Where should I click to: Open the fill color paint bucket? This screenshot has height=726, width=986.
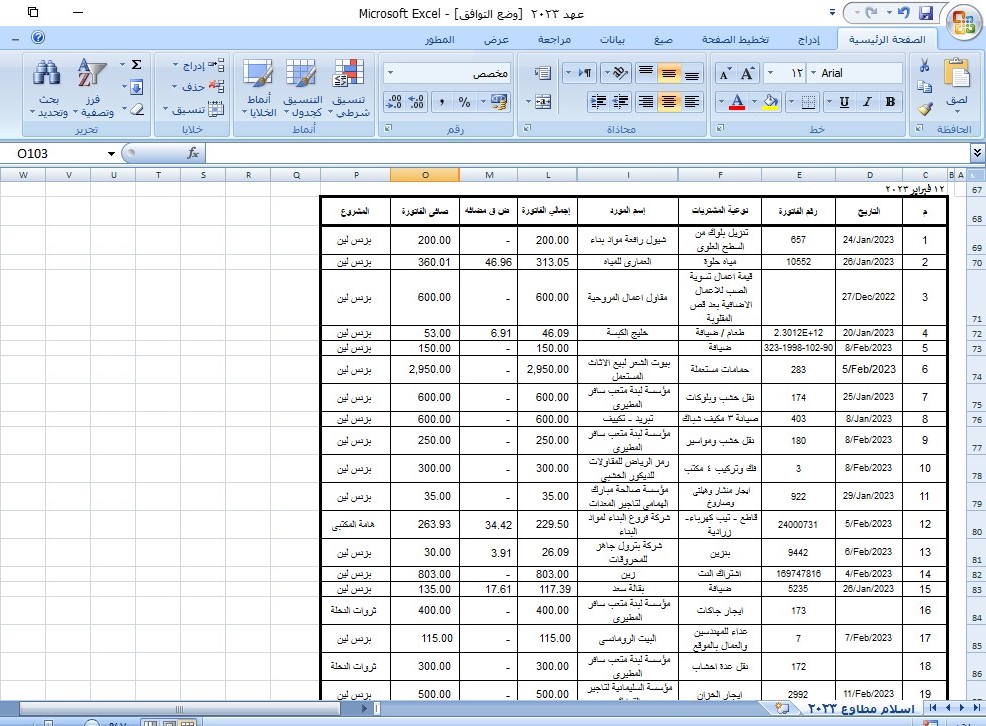(770, 102)
